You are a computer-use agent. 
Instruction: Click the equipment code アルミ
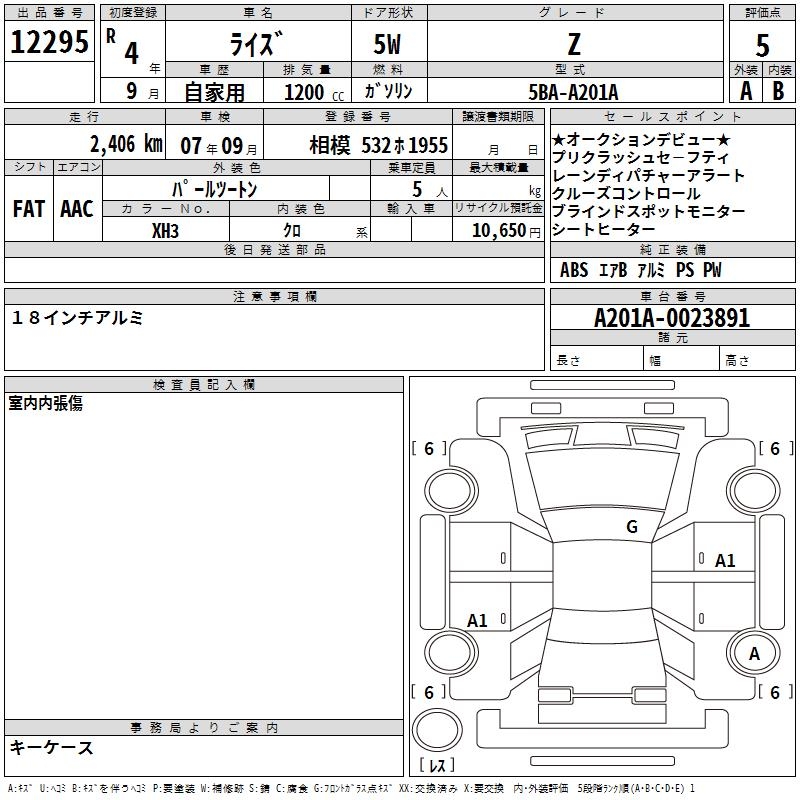point(652,270)
